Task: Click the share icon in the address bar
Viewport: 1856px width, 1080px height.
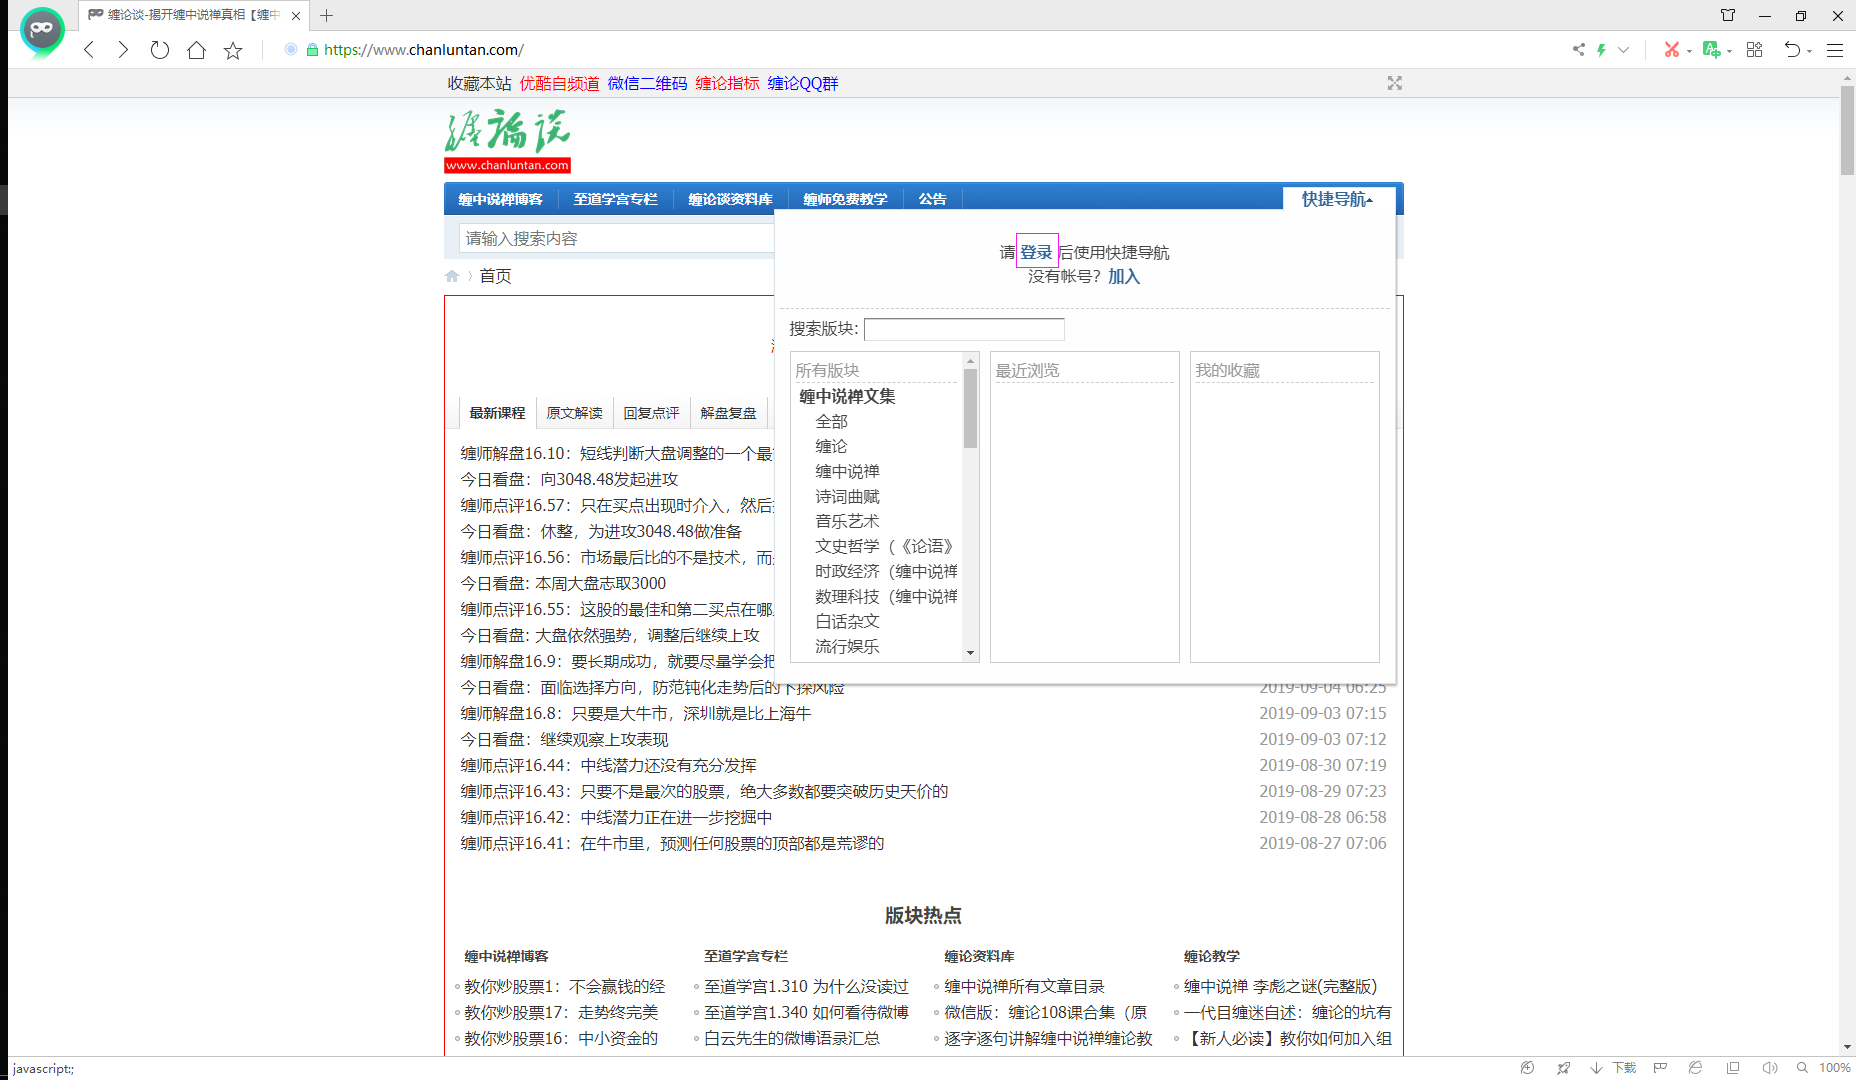Action: click(x=1578, y=50)
